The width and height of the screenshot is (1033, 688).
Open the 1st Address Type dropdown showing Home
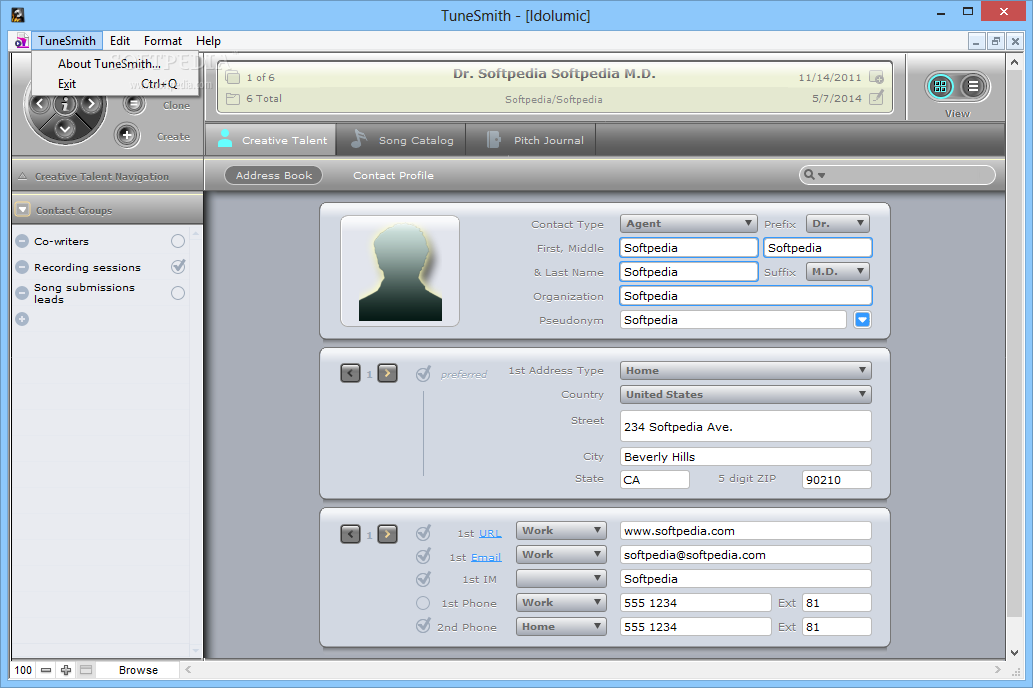click(x=745, y=370)
